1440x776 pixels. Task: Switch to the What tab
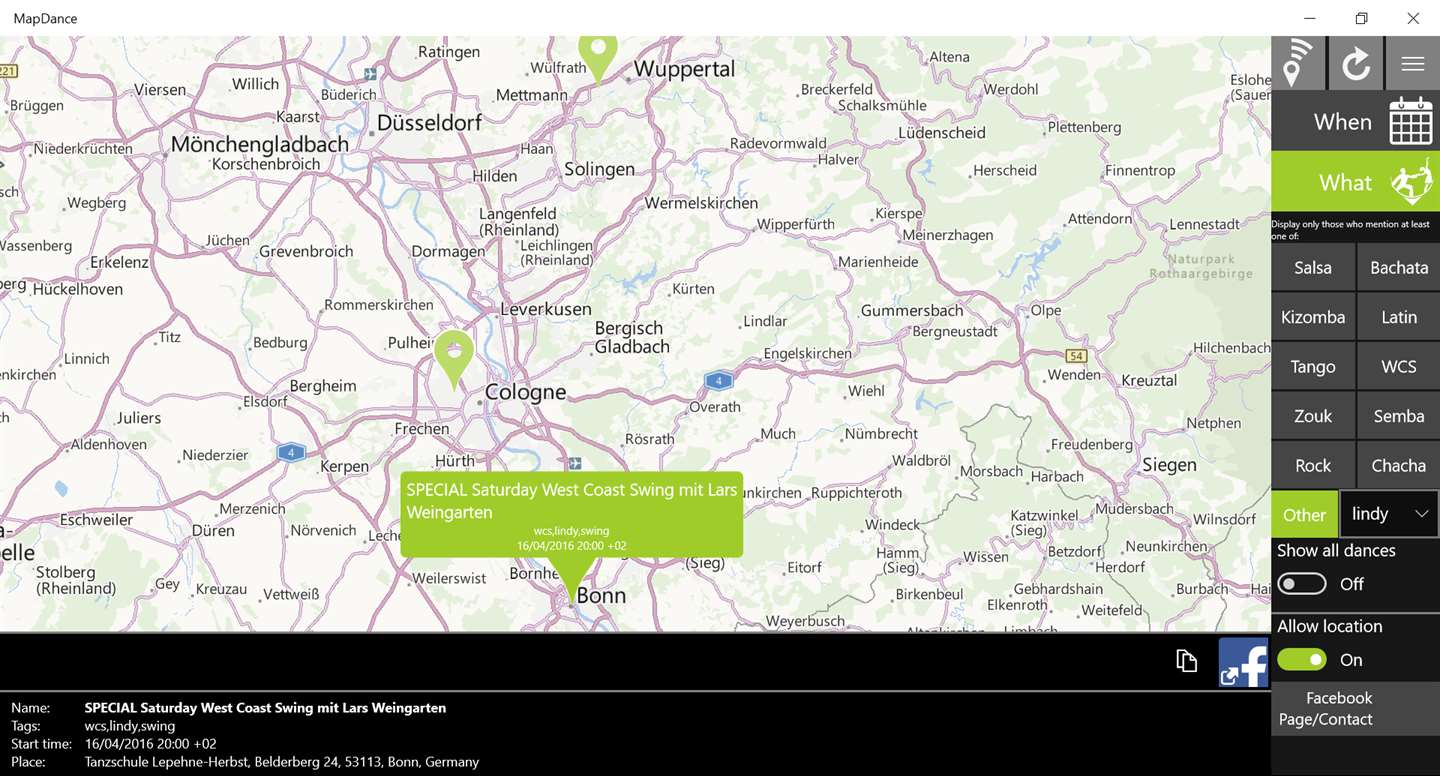point(1356,182)
